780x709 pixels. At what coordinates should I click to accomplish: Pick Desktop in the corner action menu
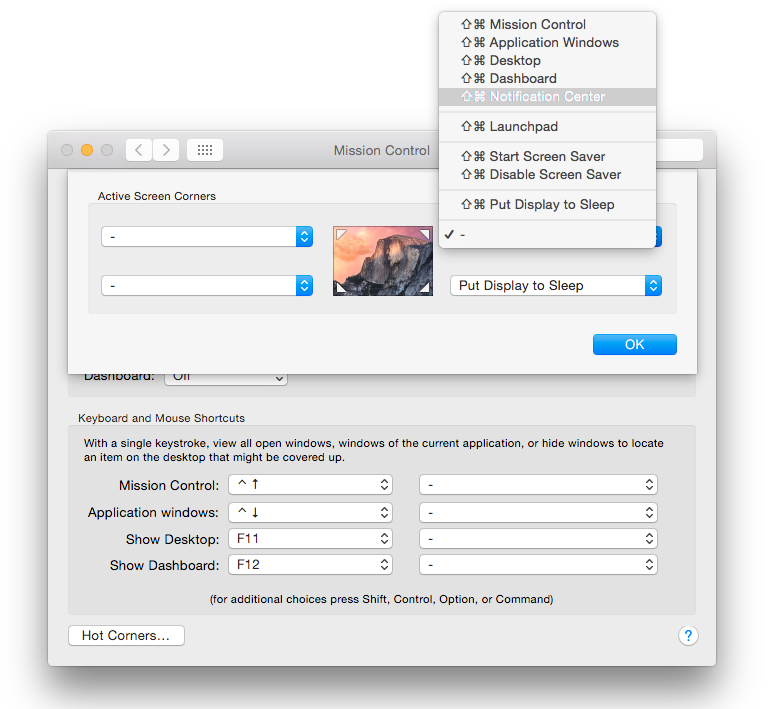547,60
